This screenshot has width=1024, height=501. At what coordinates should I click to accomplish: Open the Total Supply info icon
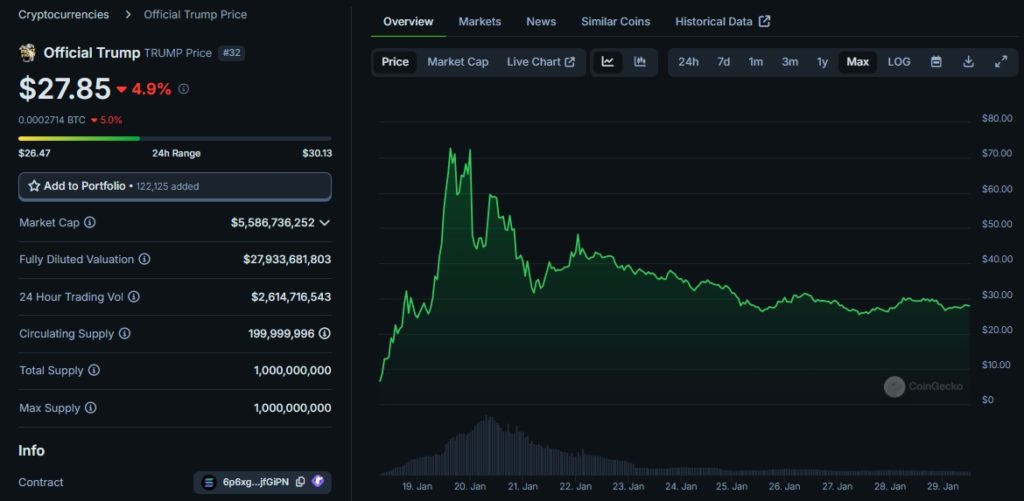point(94,370)
